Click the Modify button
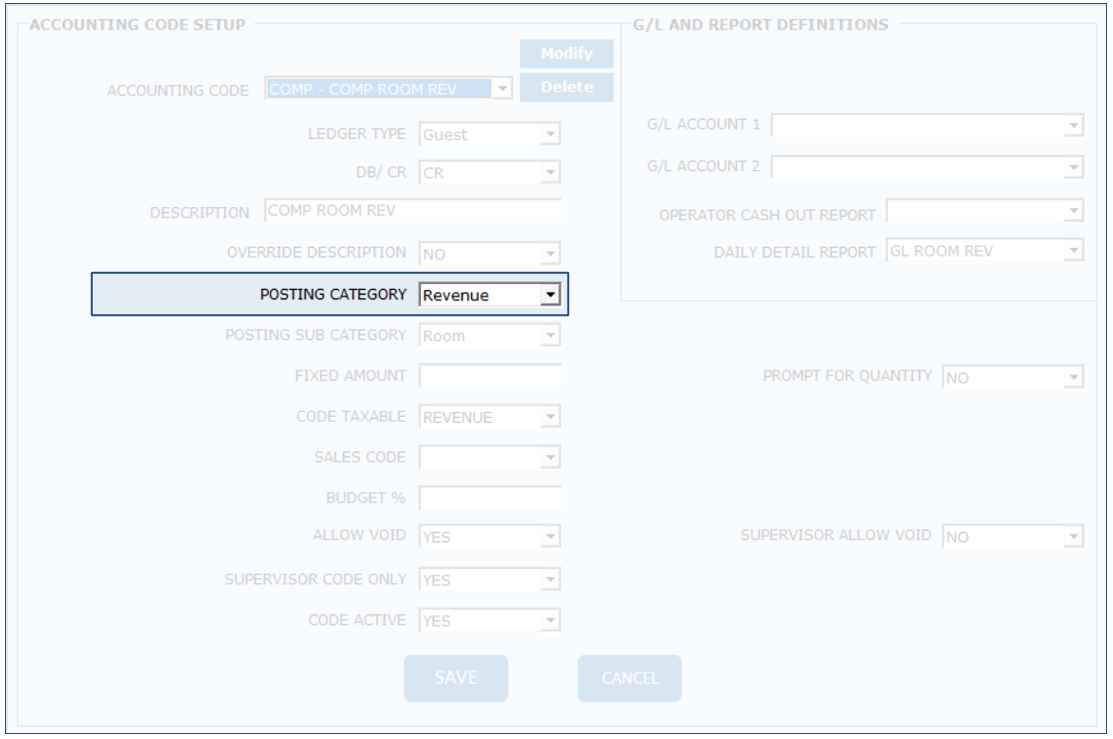The width and height of the screenshot is (1113, 739). point(566,54)
